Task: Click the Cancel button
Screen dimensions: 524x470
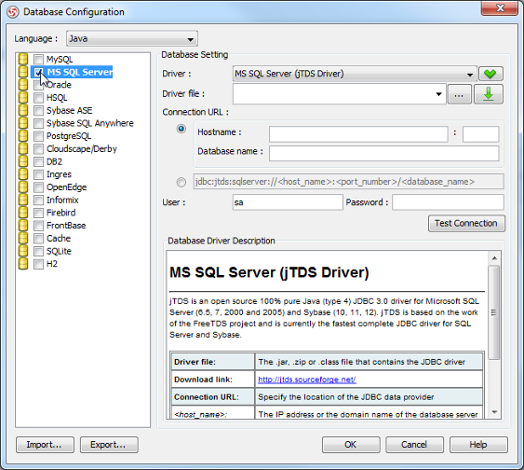Action: click(414, 445)
